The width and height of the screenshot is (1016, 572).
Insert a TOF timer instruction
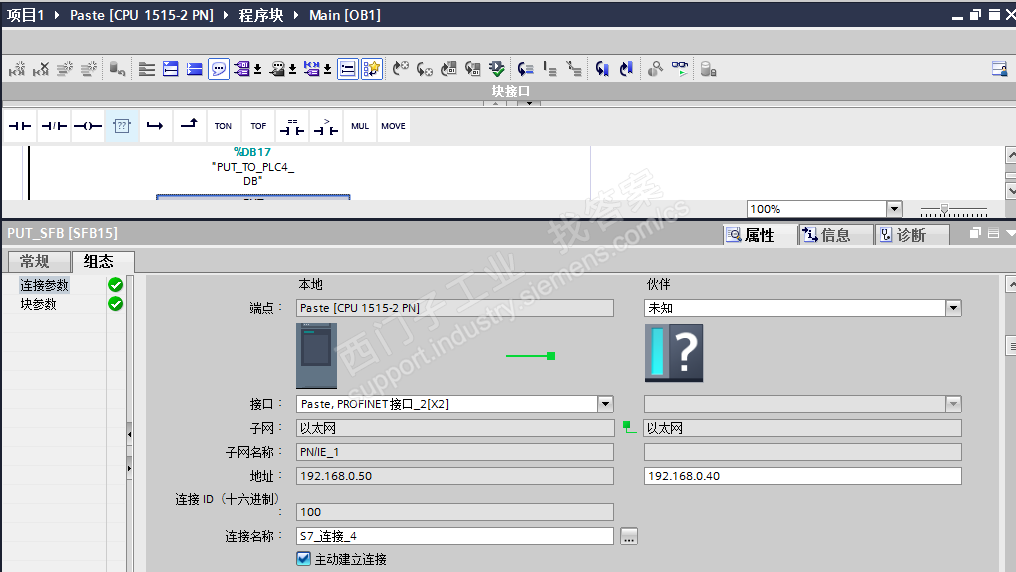pos(258,126)
